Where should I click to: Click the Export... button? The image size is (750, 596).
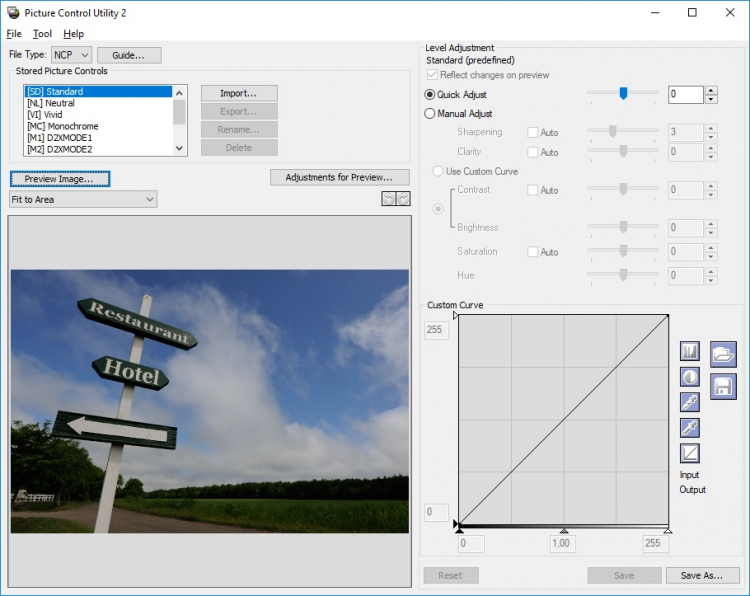(x=239, y=111)
